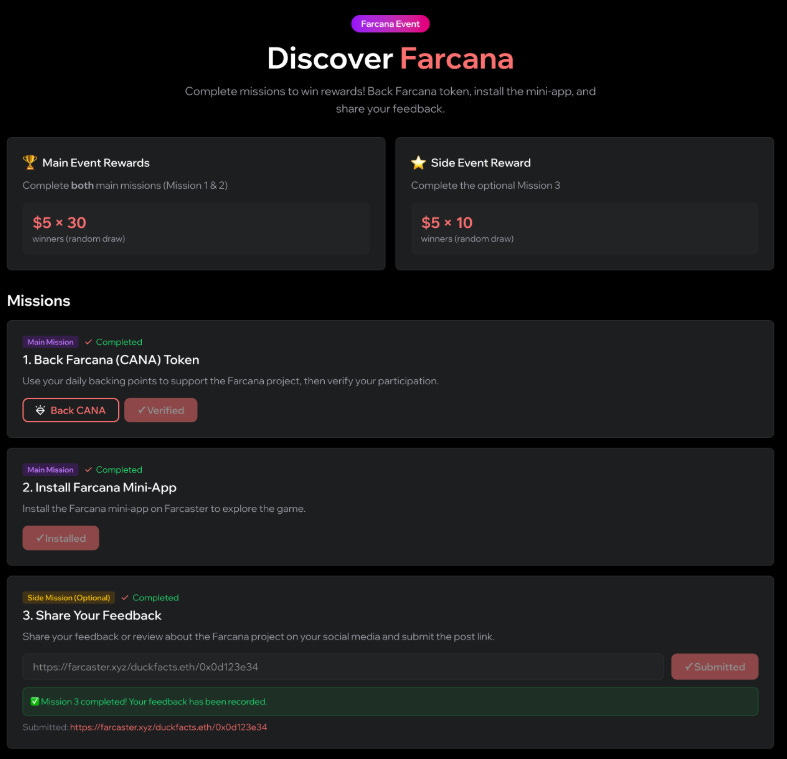Image resolution: width=787 pixels, height=759 pixels.
Task: Click the Verified button in mission 1
Action: 161,410
